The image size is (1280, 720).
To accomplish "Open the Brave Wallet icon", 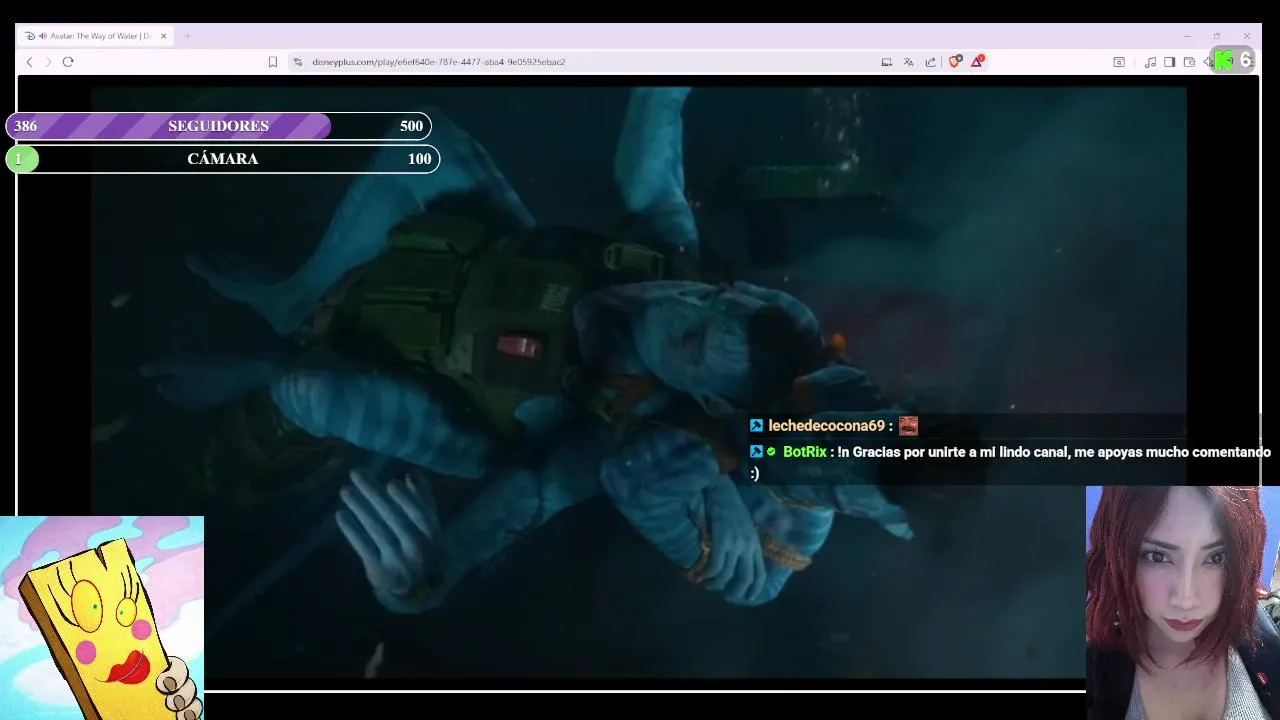I will coord(1189,62).
